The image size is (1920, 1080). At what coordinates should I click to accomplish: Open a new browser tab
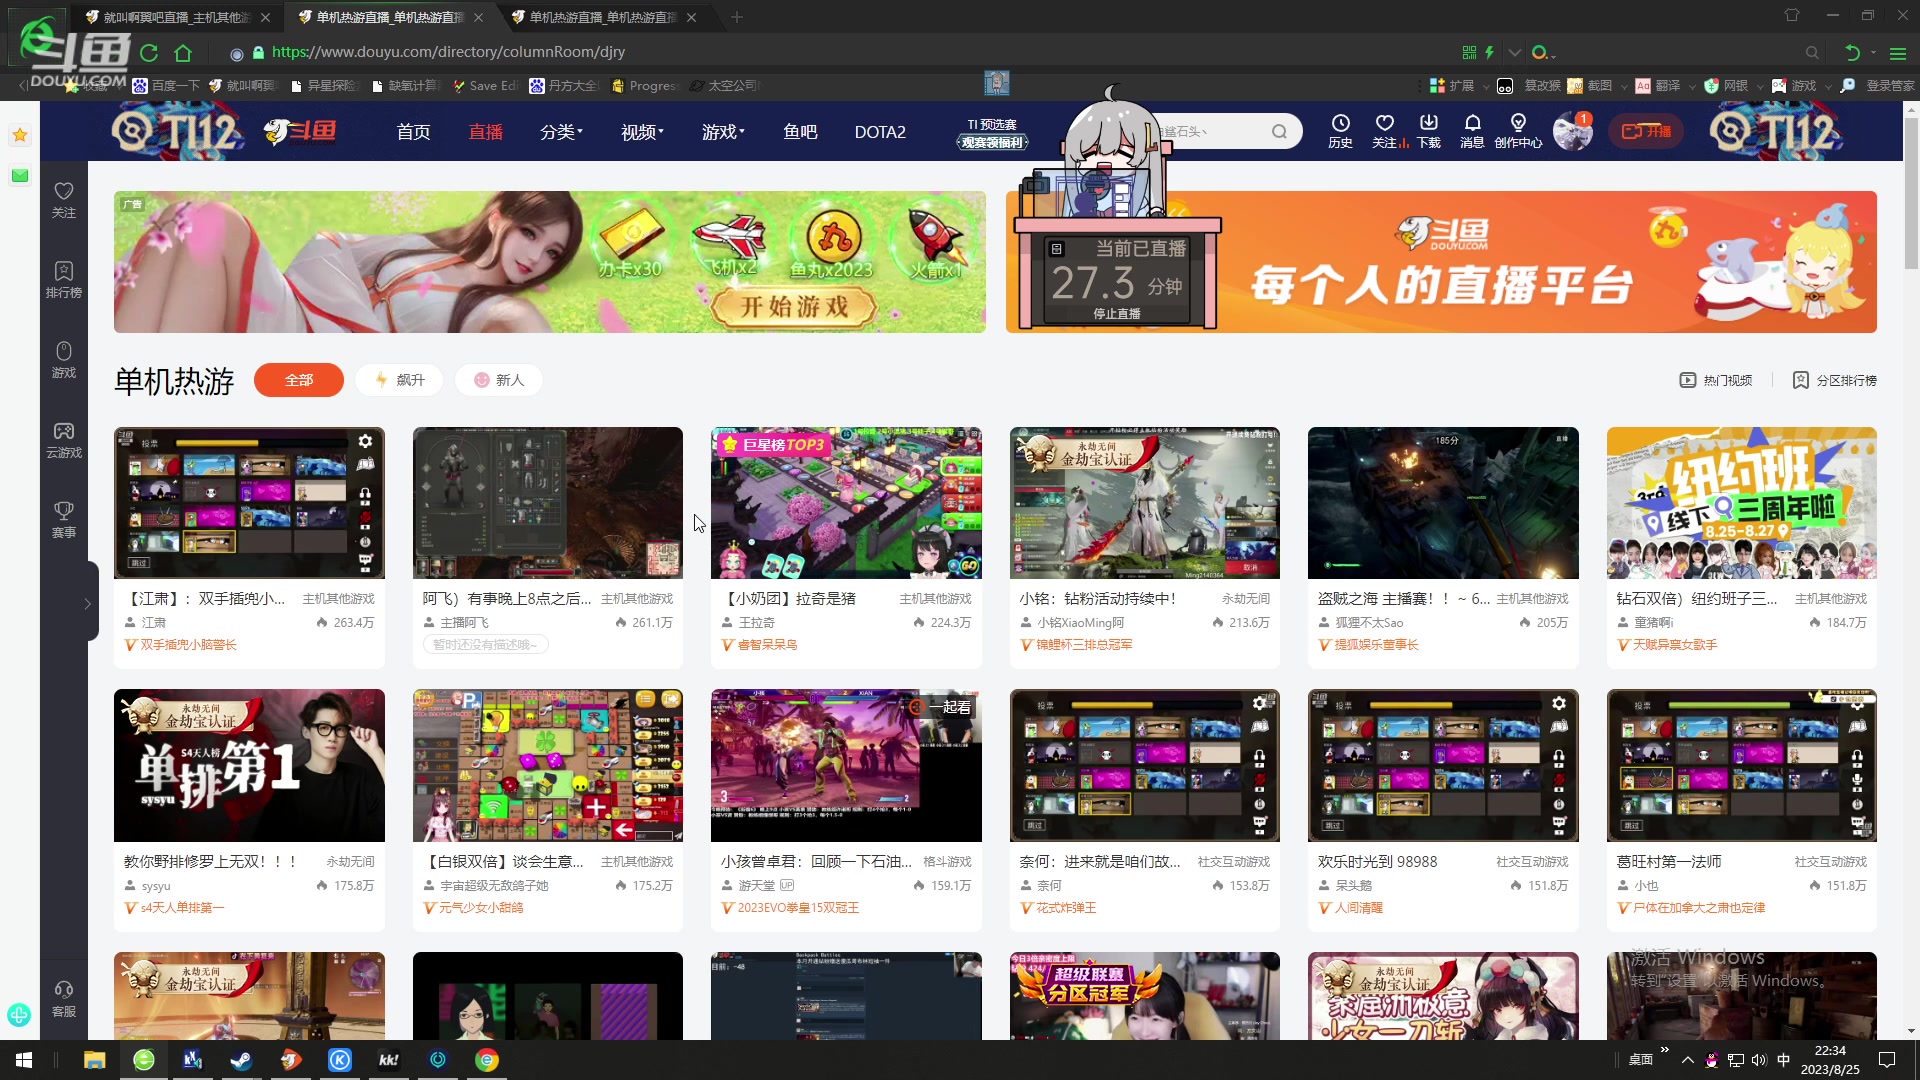point(737,17)
